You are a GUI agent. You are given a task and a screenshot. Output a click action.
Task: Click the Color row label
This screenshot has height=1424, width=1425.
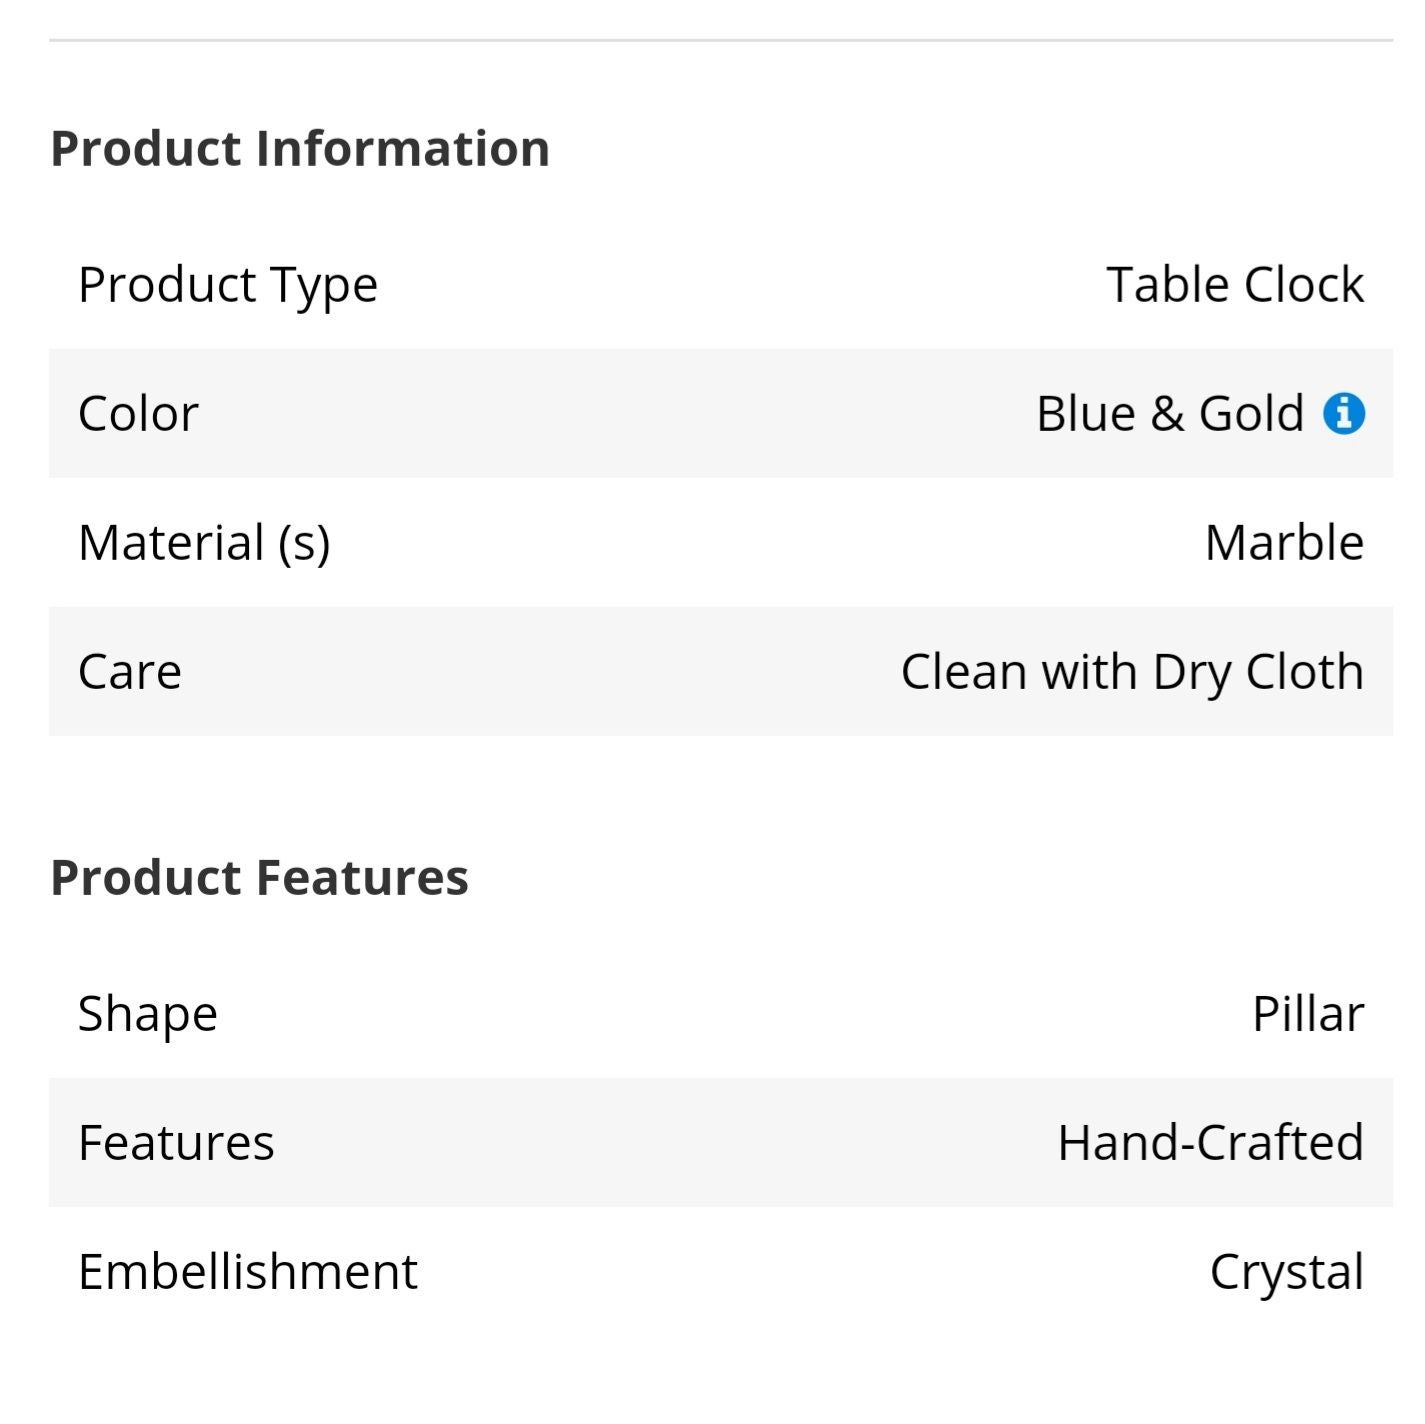click(139, 413)
